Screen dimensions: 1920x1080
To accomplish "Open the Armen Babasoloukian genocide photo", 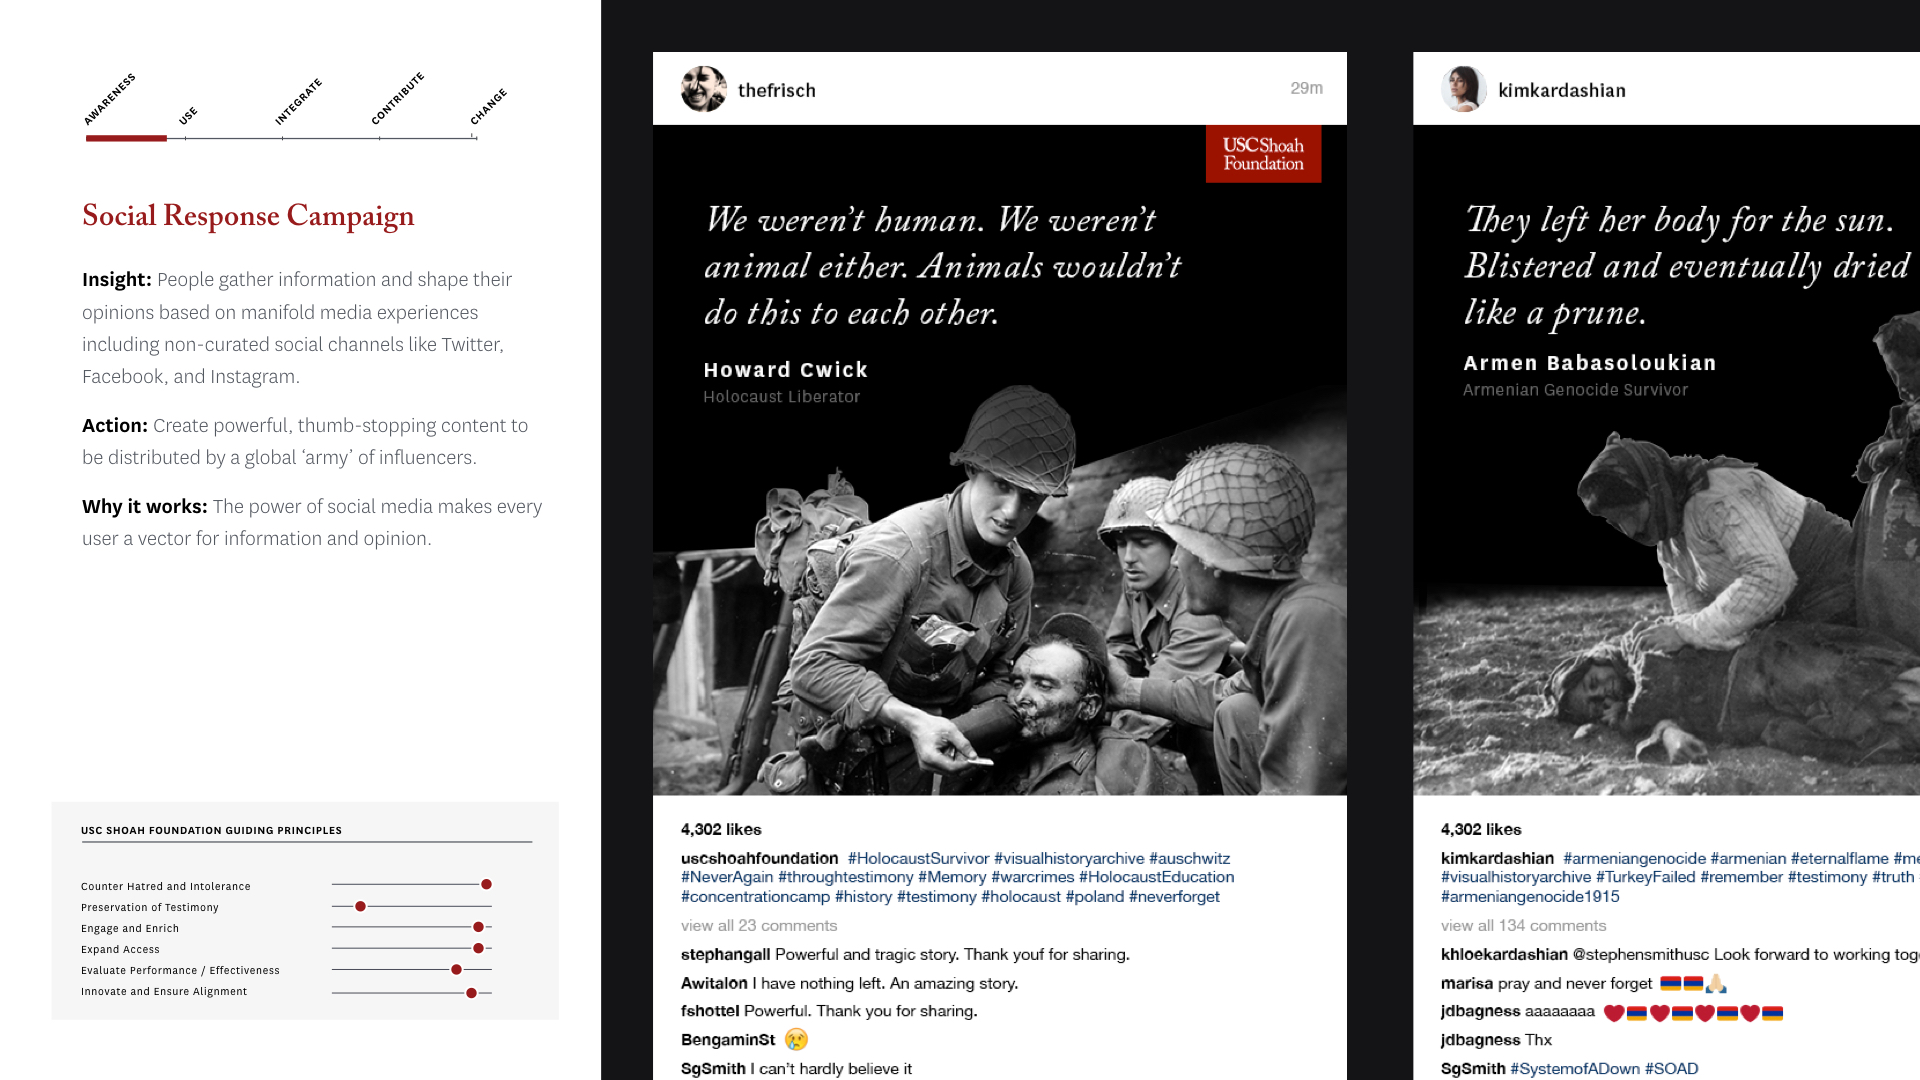I will click(1666, 460).
